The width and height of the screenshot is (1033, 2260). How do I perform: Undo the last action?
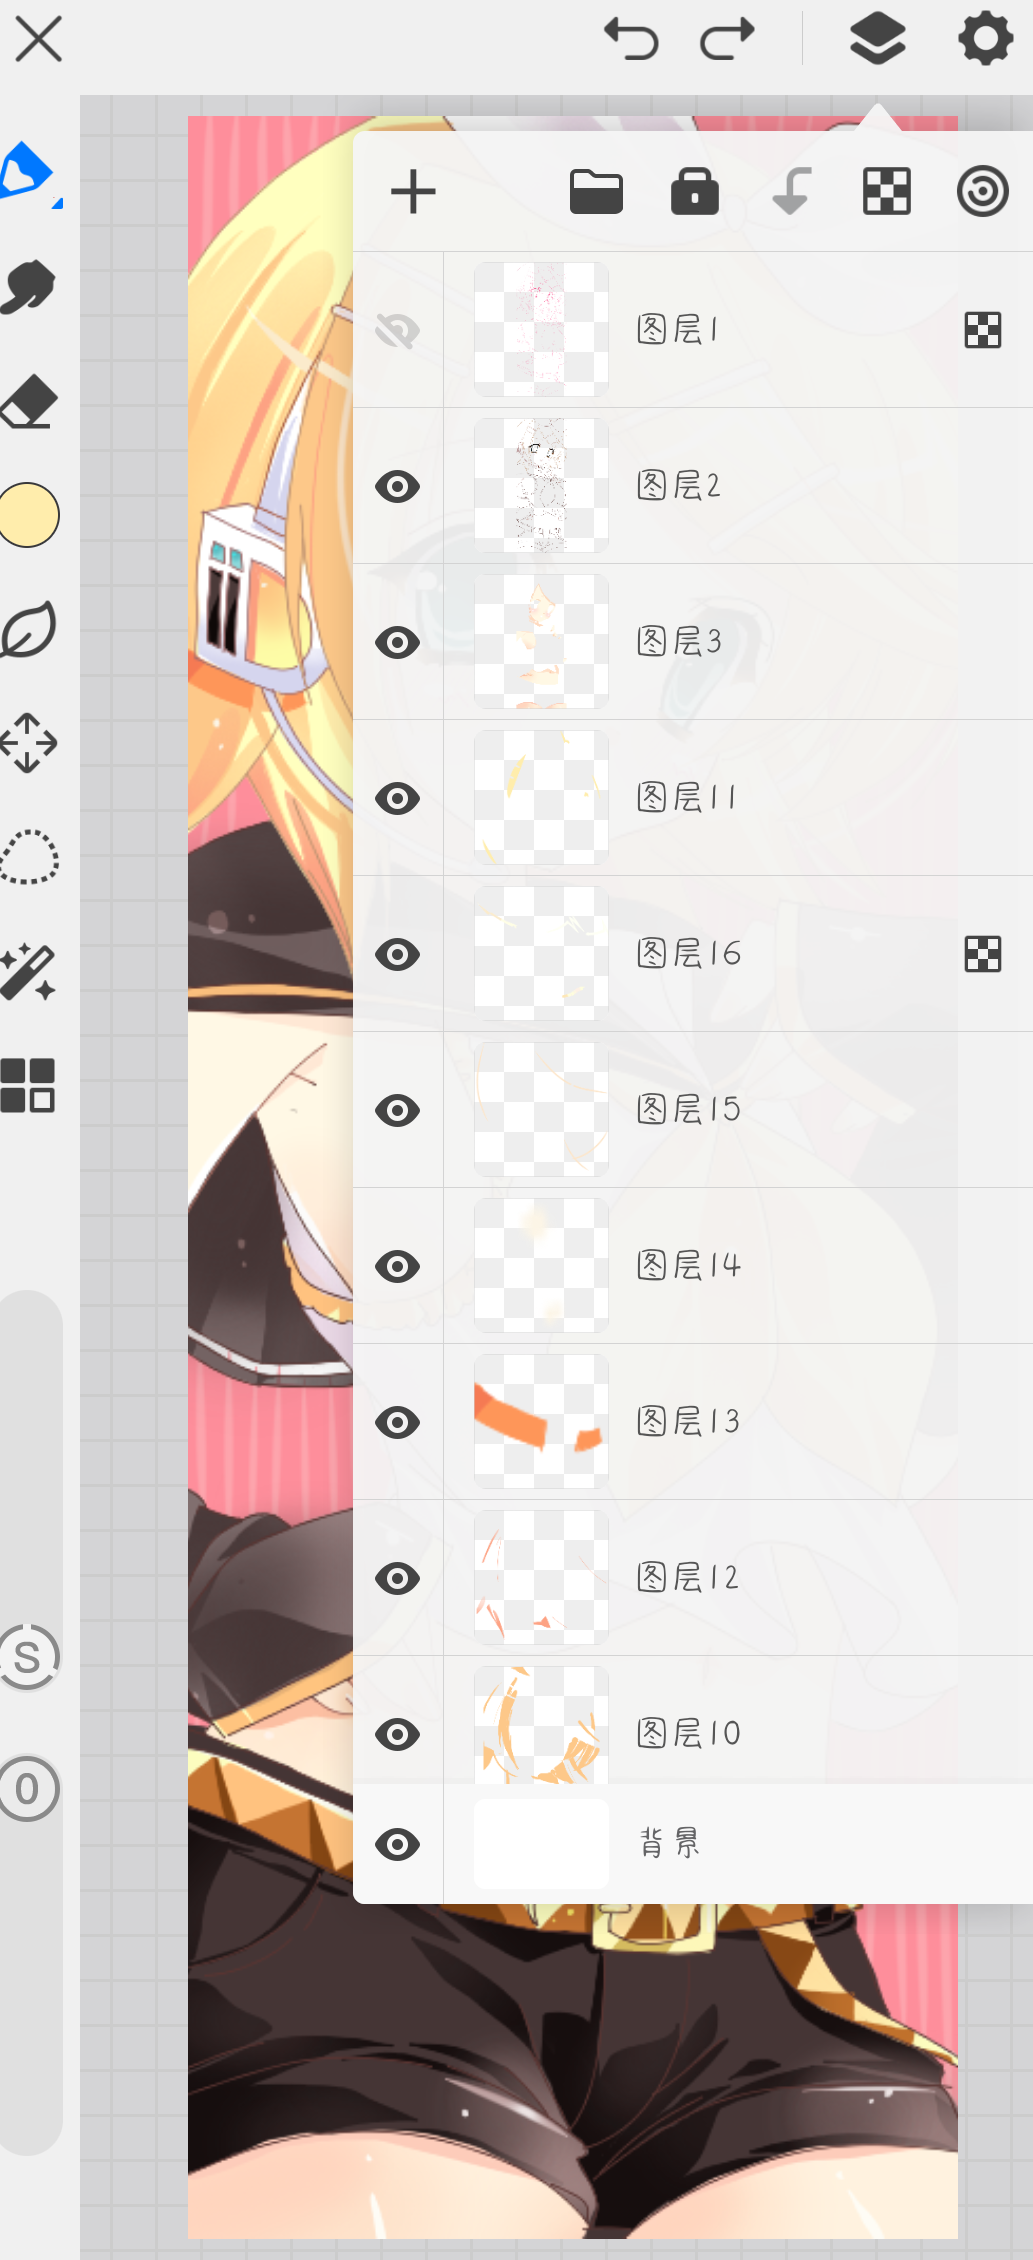[x=632, y=40]
